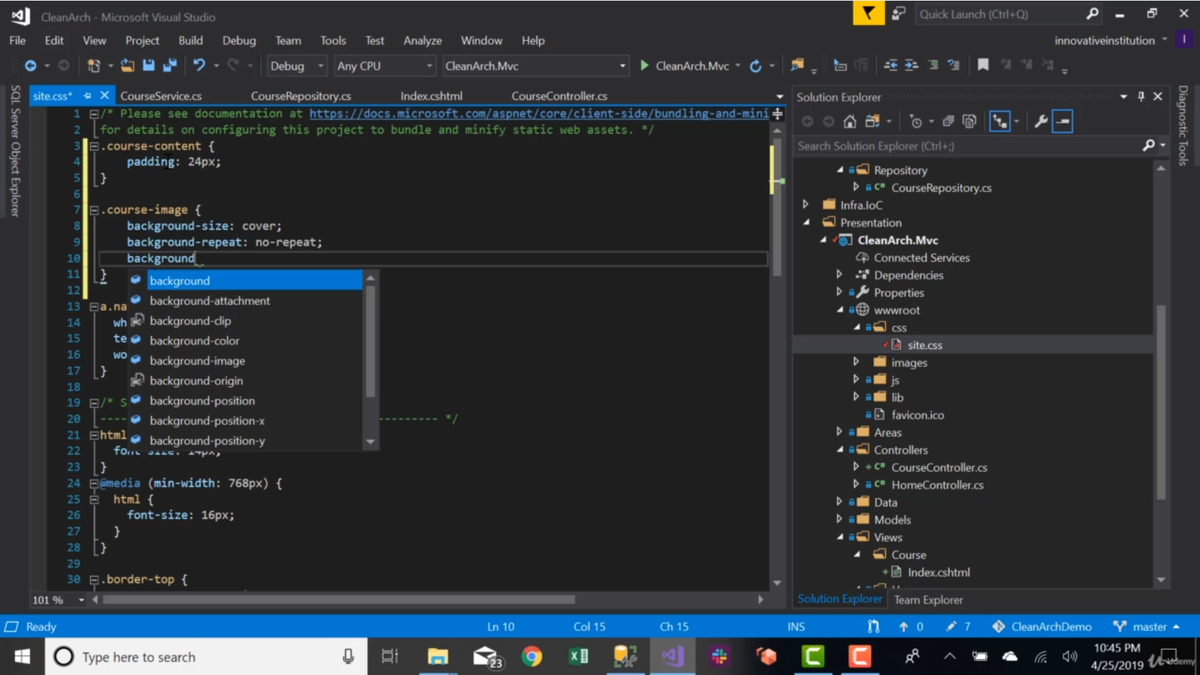Open Properties wrench icon in Solution Explorer
This screenshot has height=675, width=1200.
(1041, 121)
